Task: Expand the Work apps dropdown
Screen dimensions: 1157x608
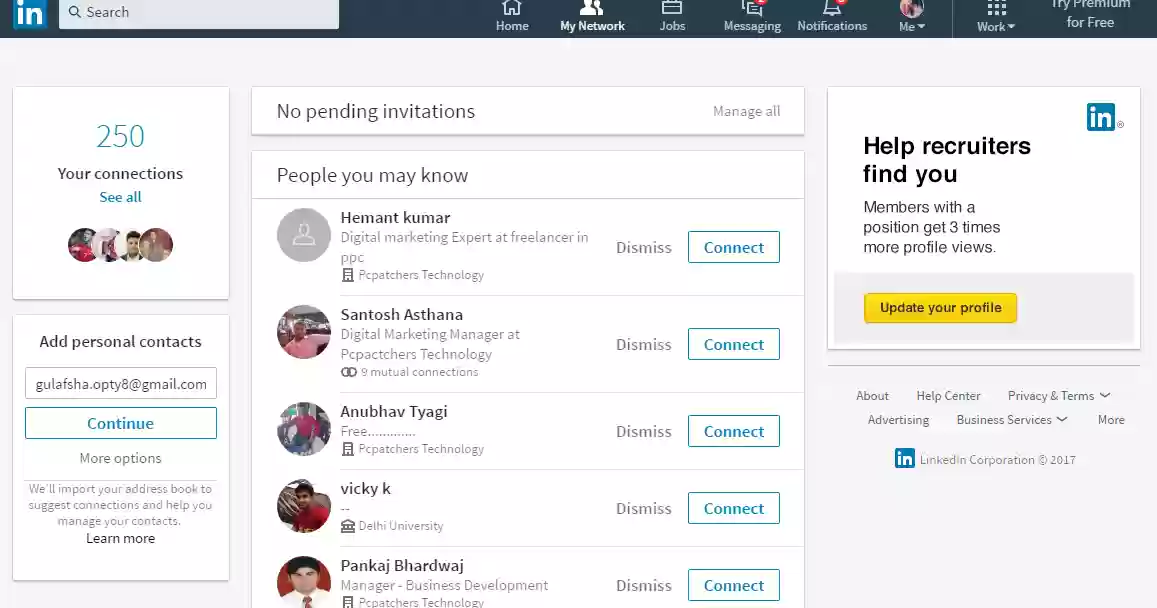Action: pos(996,16)
